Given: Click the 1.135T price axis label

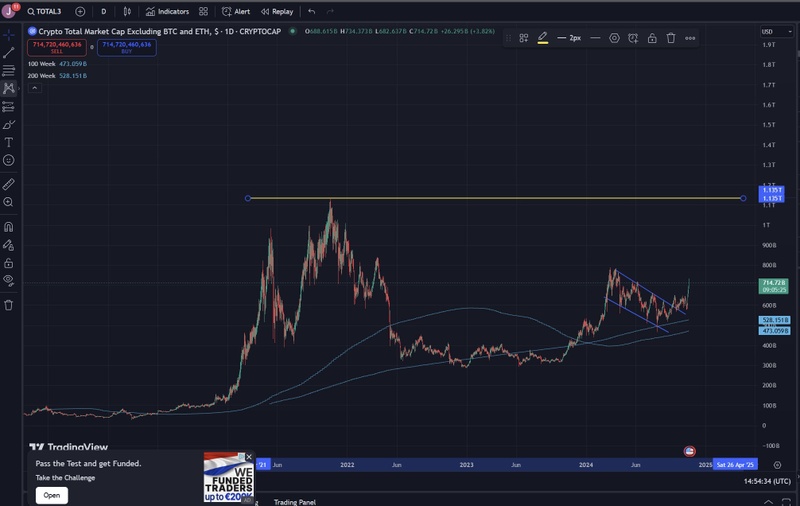Looking at the screenshot, I should click(x=772, y=194).
